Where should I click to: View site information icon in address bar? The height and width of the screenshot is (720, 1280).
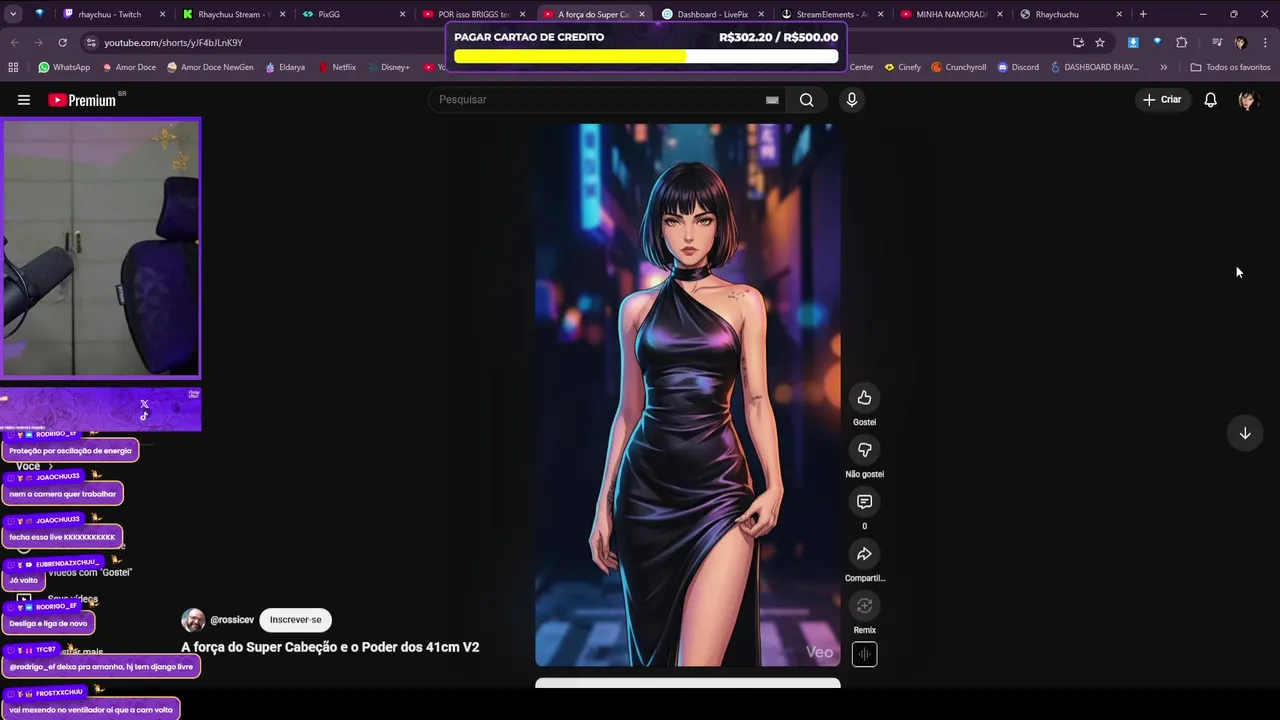point(91,43)
